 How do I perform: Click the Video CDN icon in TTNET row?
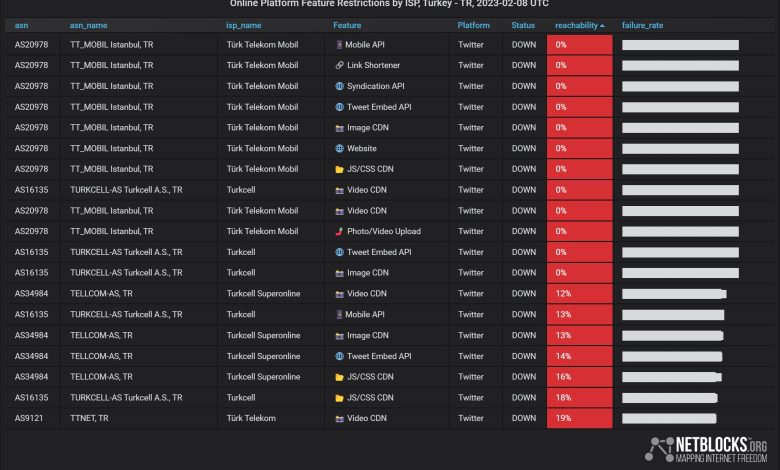click(x=340, y=418)
